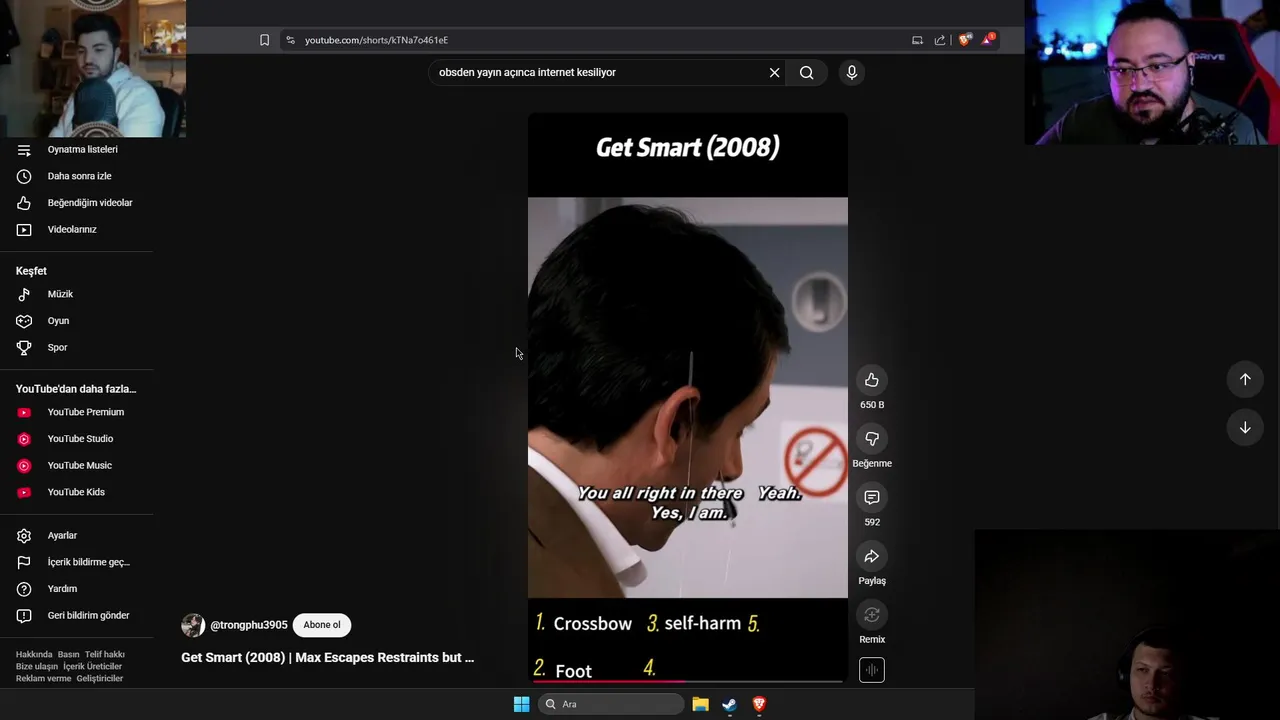Click the Geliştiriciler footer link
This screenshot has height=720, width=1280.
pos(100,679)
